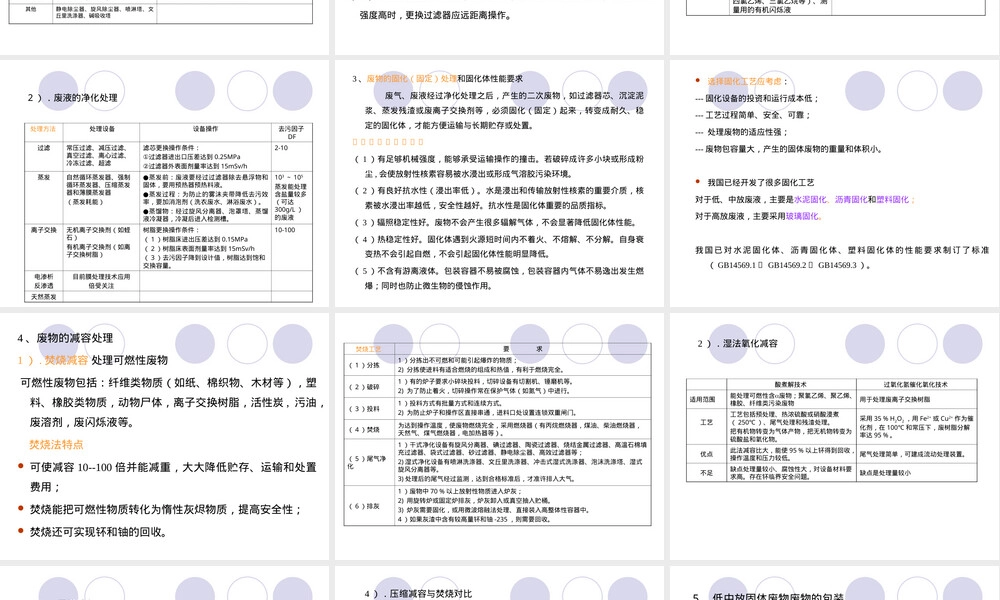The width and height of the screenshot is (1000, 600).
Task: Select the (2) 破碎 row label
Action: click(364, 386)
